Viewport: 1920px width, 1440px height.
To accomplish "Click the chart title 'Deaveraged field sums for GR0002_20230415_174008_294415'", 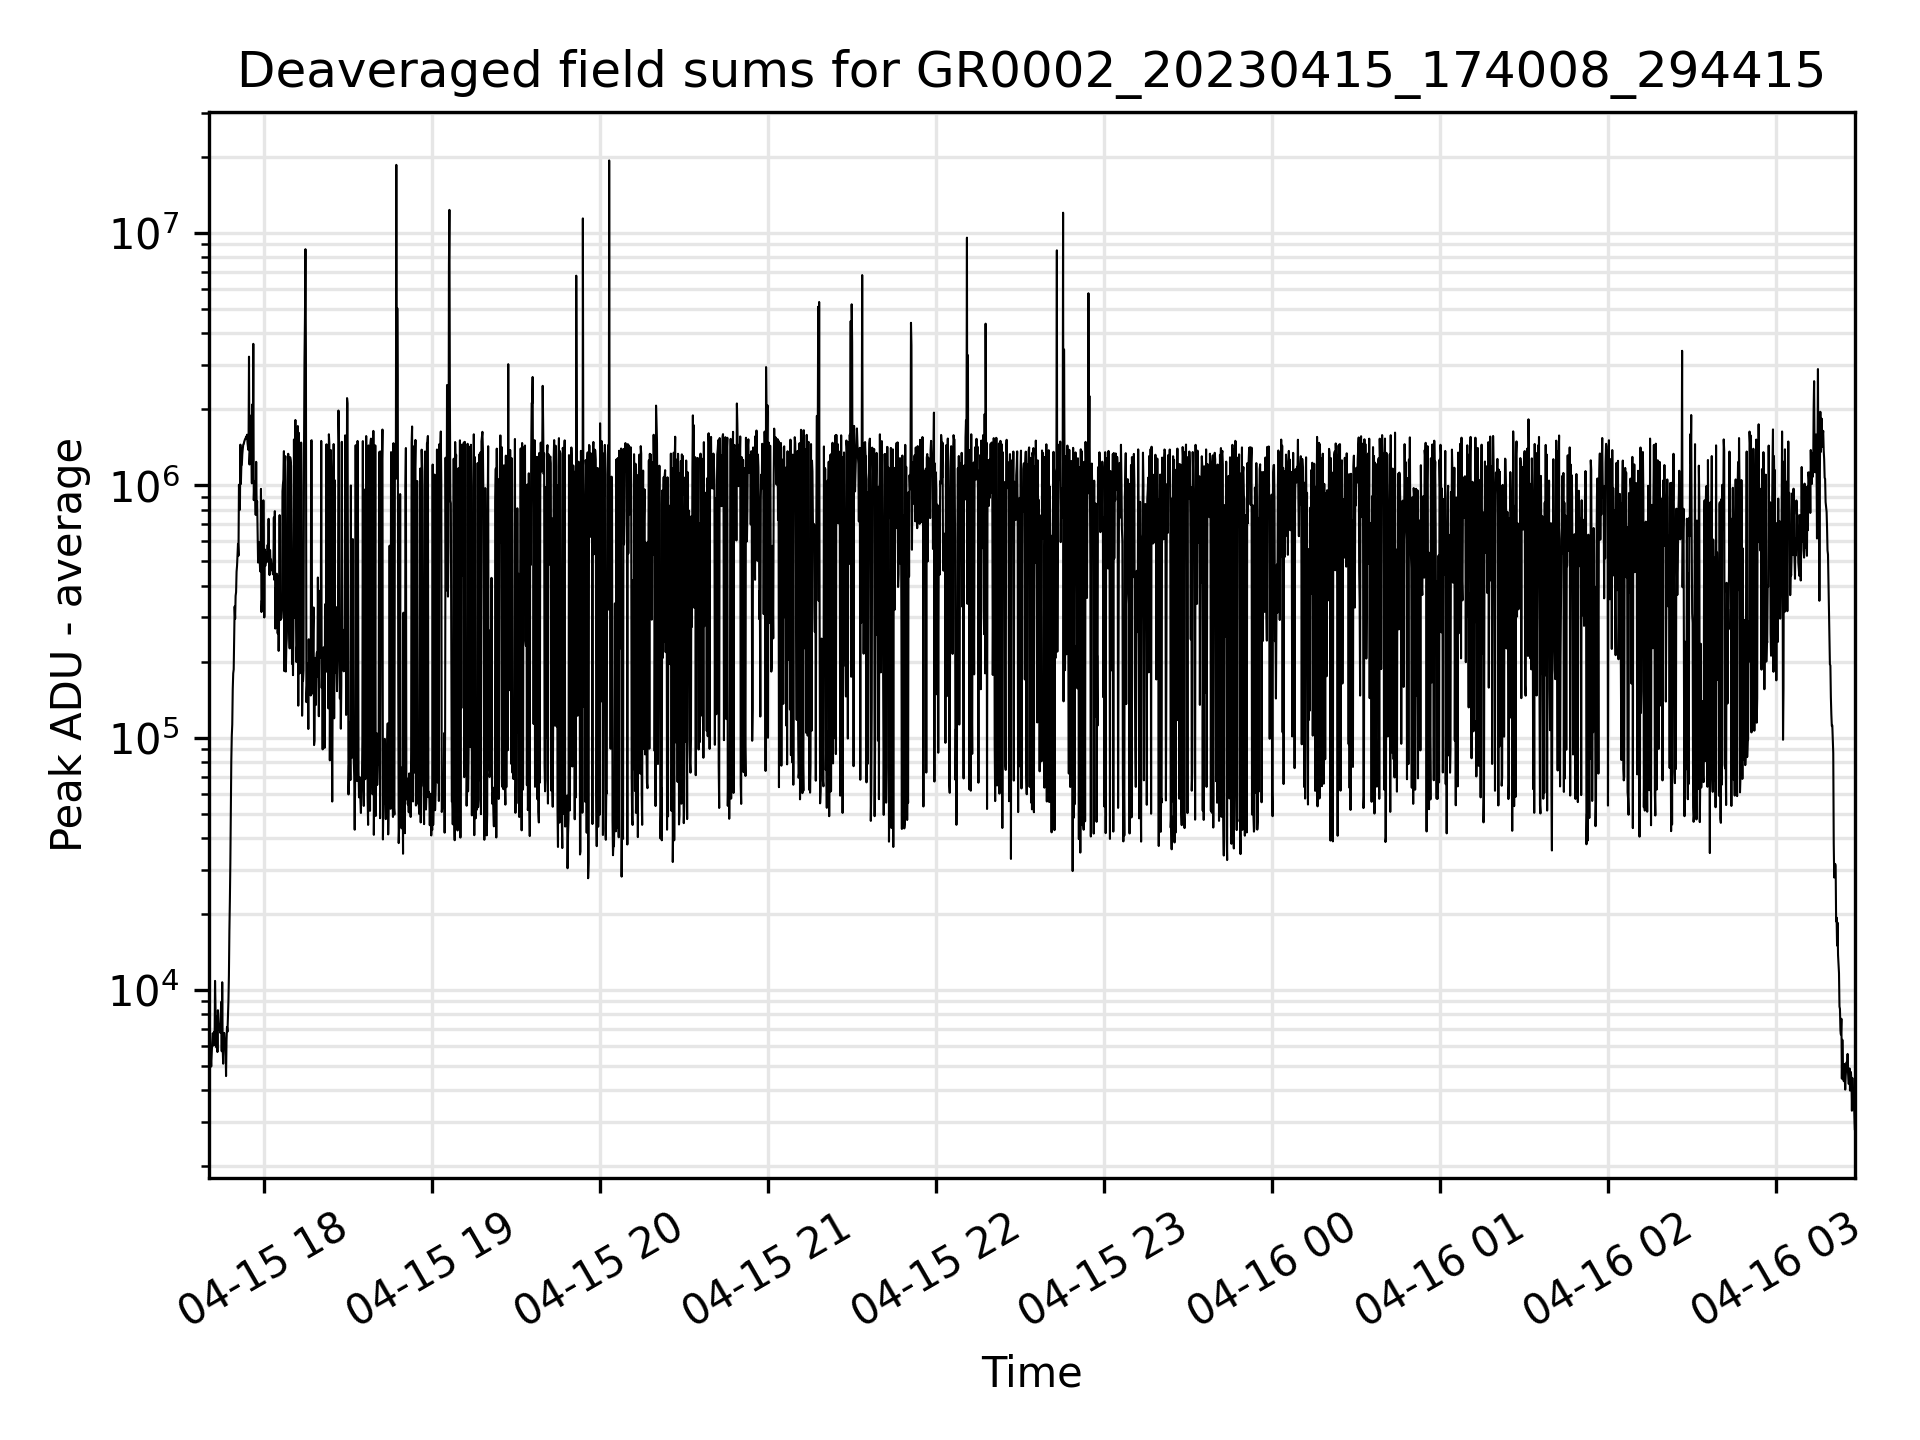I will point(1031,72).
